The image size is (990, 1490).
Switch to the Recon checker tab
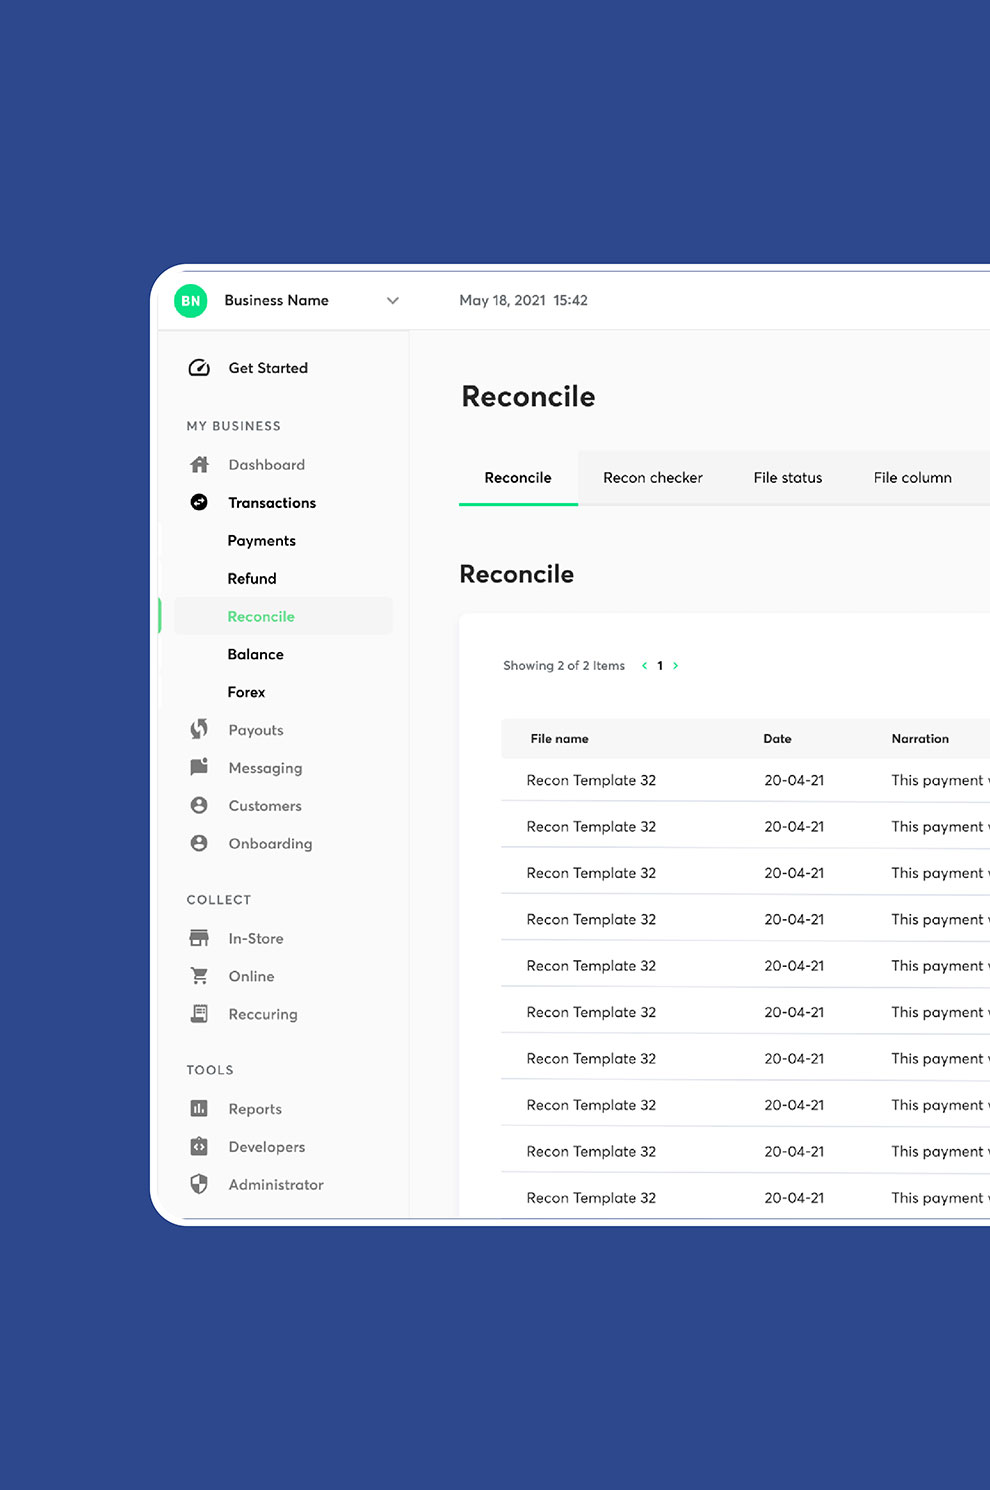click(x=652, y=478)
